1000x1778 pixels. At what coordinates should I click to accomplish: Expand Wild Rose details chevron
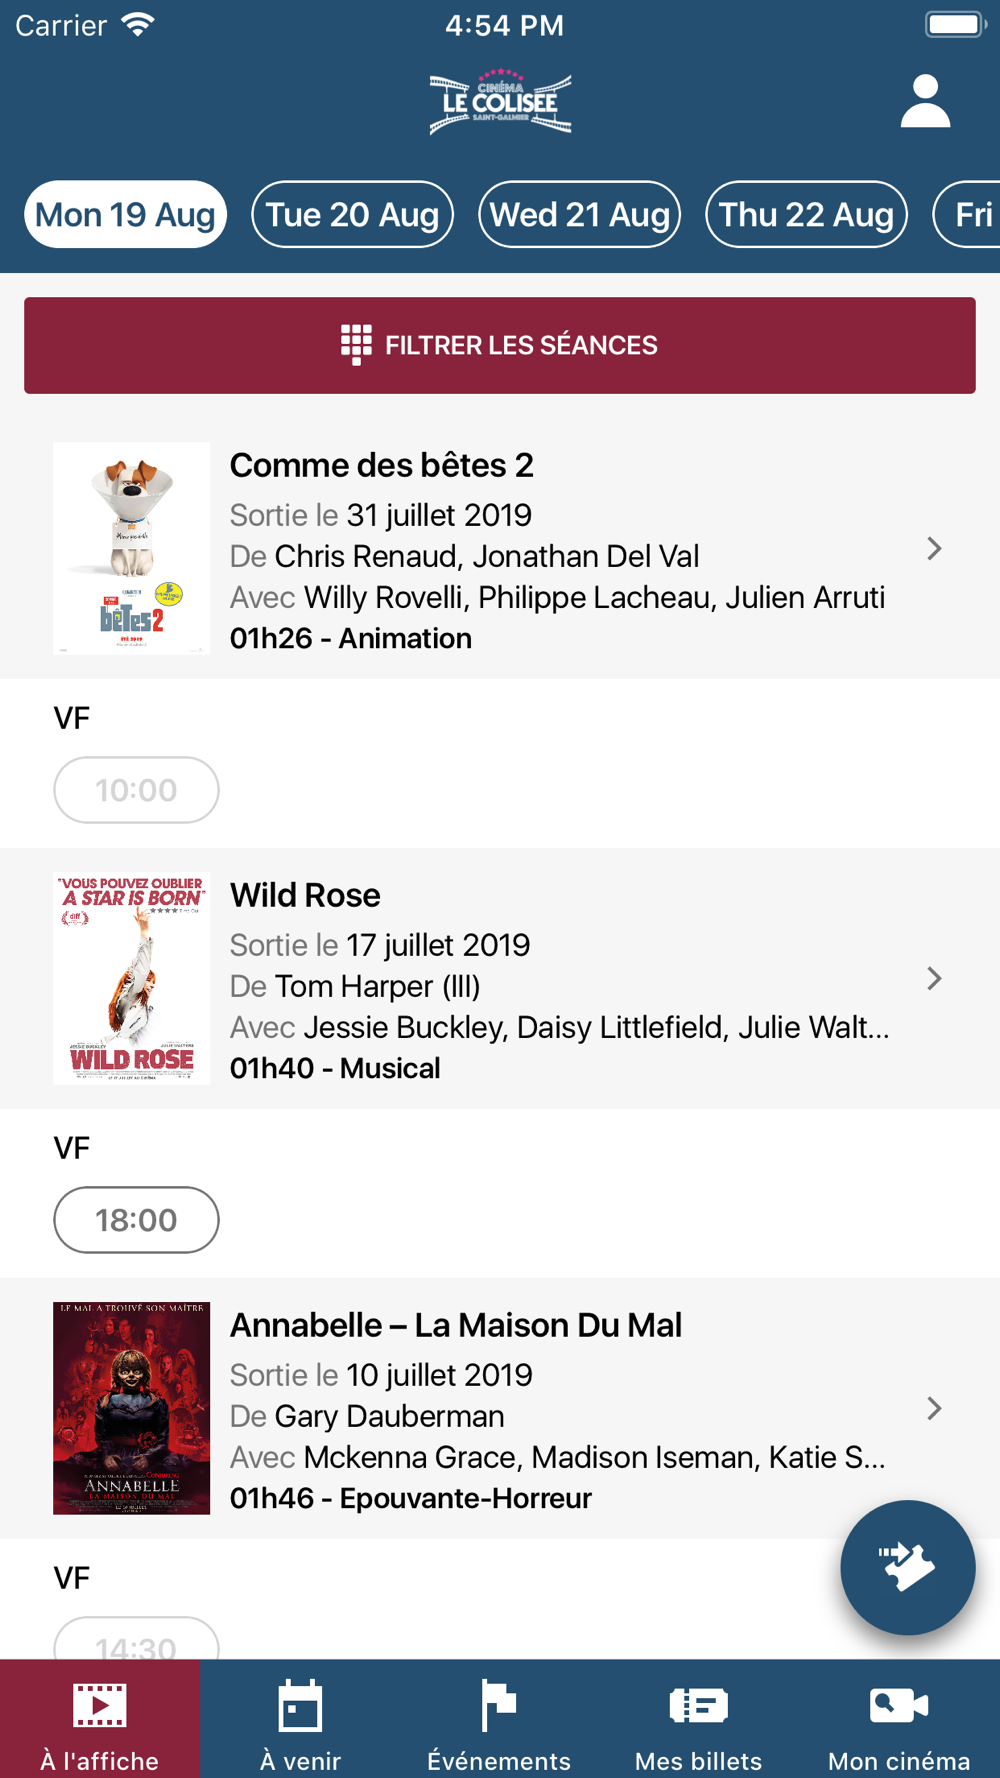[934, 978]
